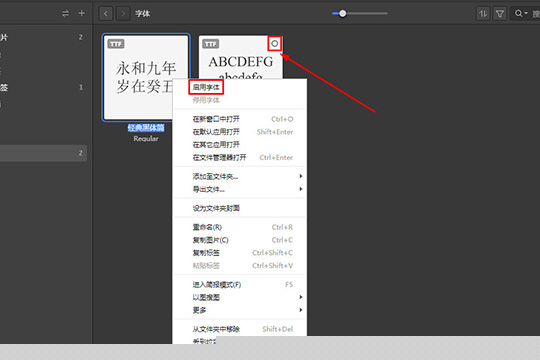Expand the 添加至文件夹... submenu
The width and height of the screenshot is (540, 360).
point(240,176)
